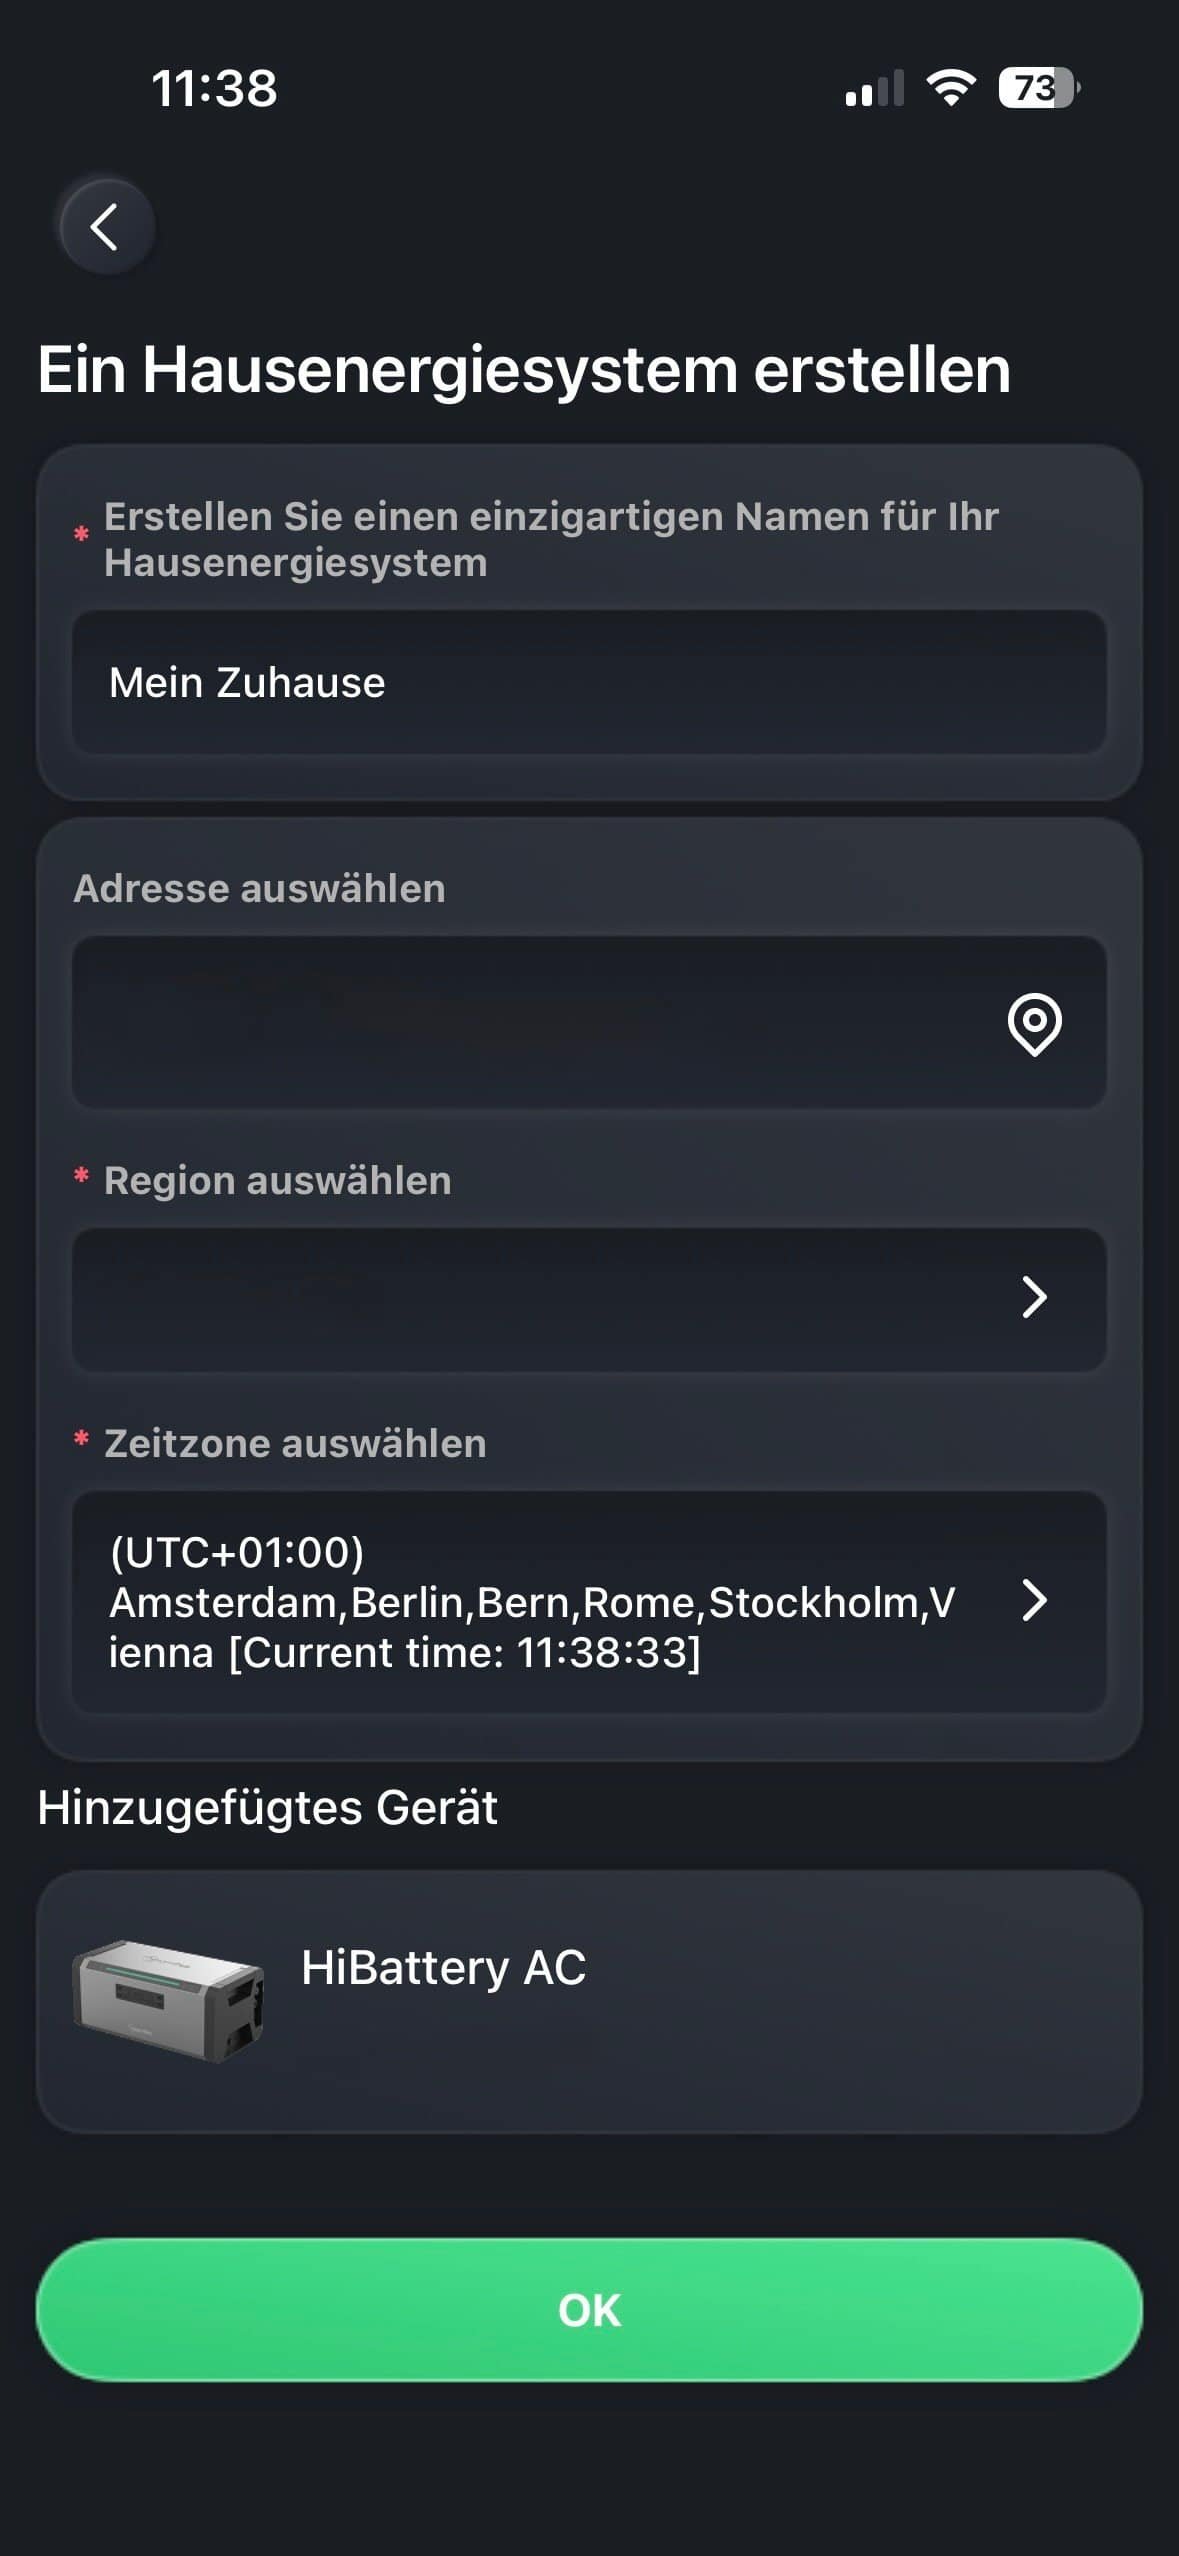This screenshot has height=2556, width=1179.
Task: Tap the cellular signal bars icon
Action: pos(874,88)
